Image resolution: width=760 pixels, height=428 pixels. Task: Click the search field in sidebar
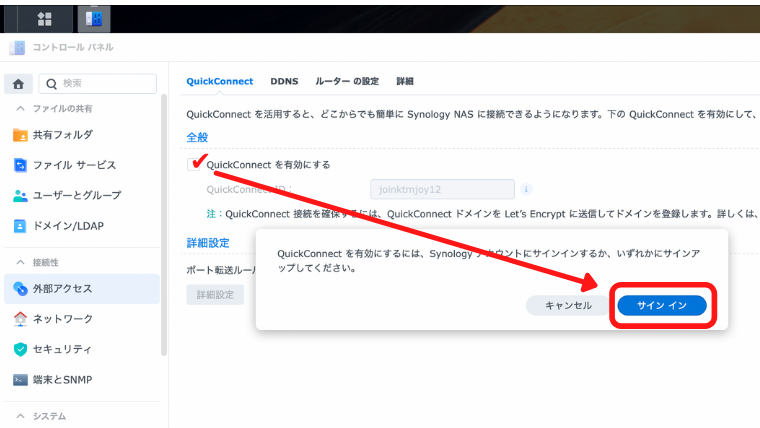click(x=97, y=83)
